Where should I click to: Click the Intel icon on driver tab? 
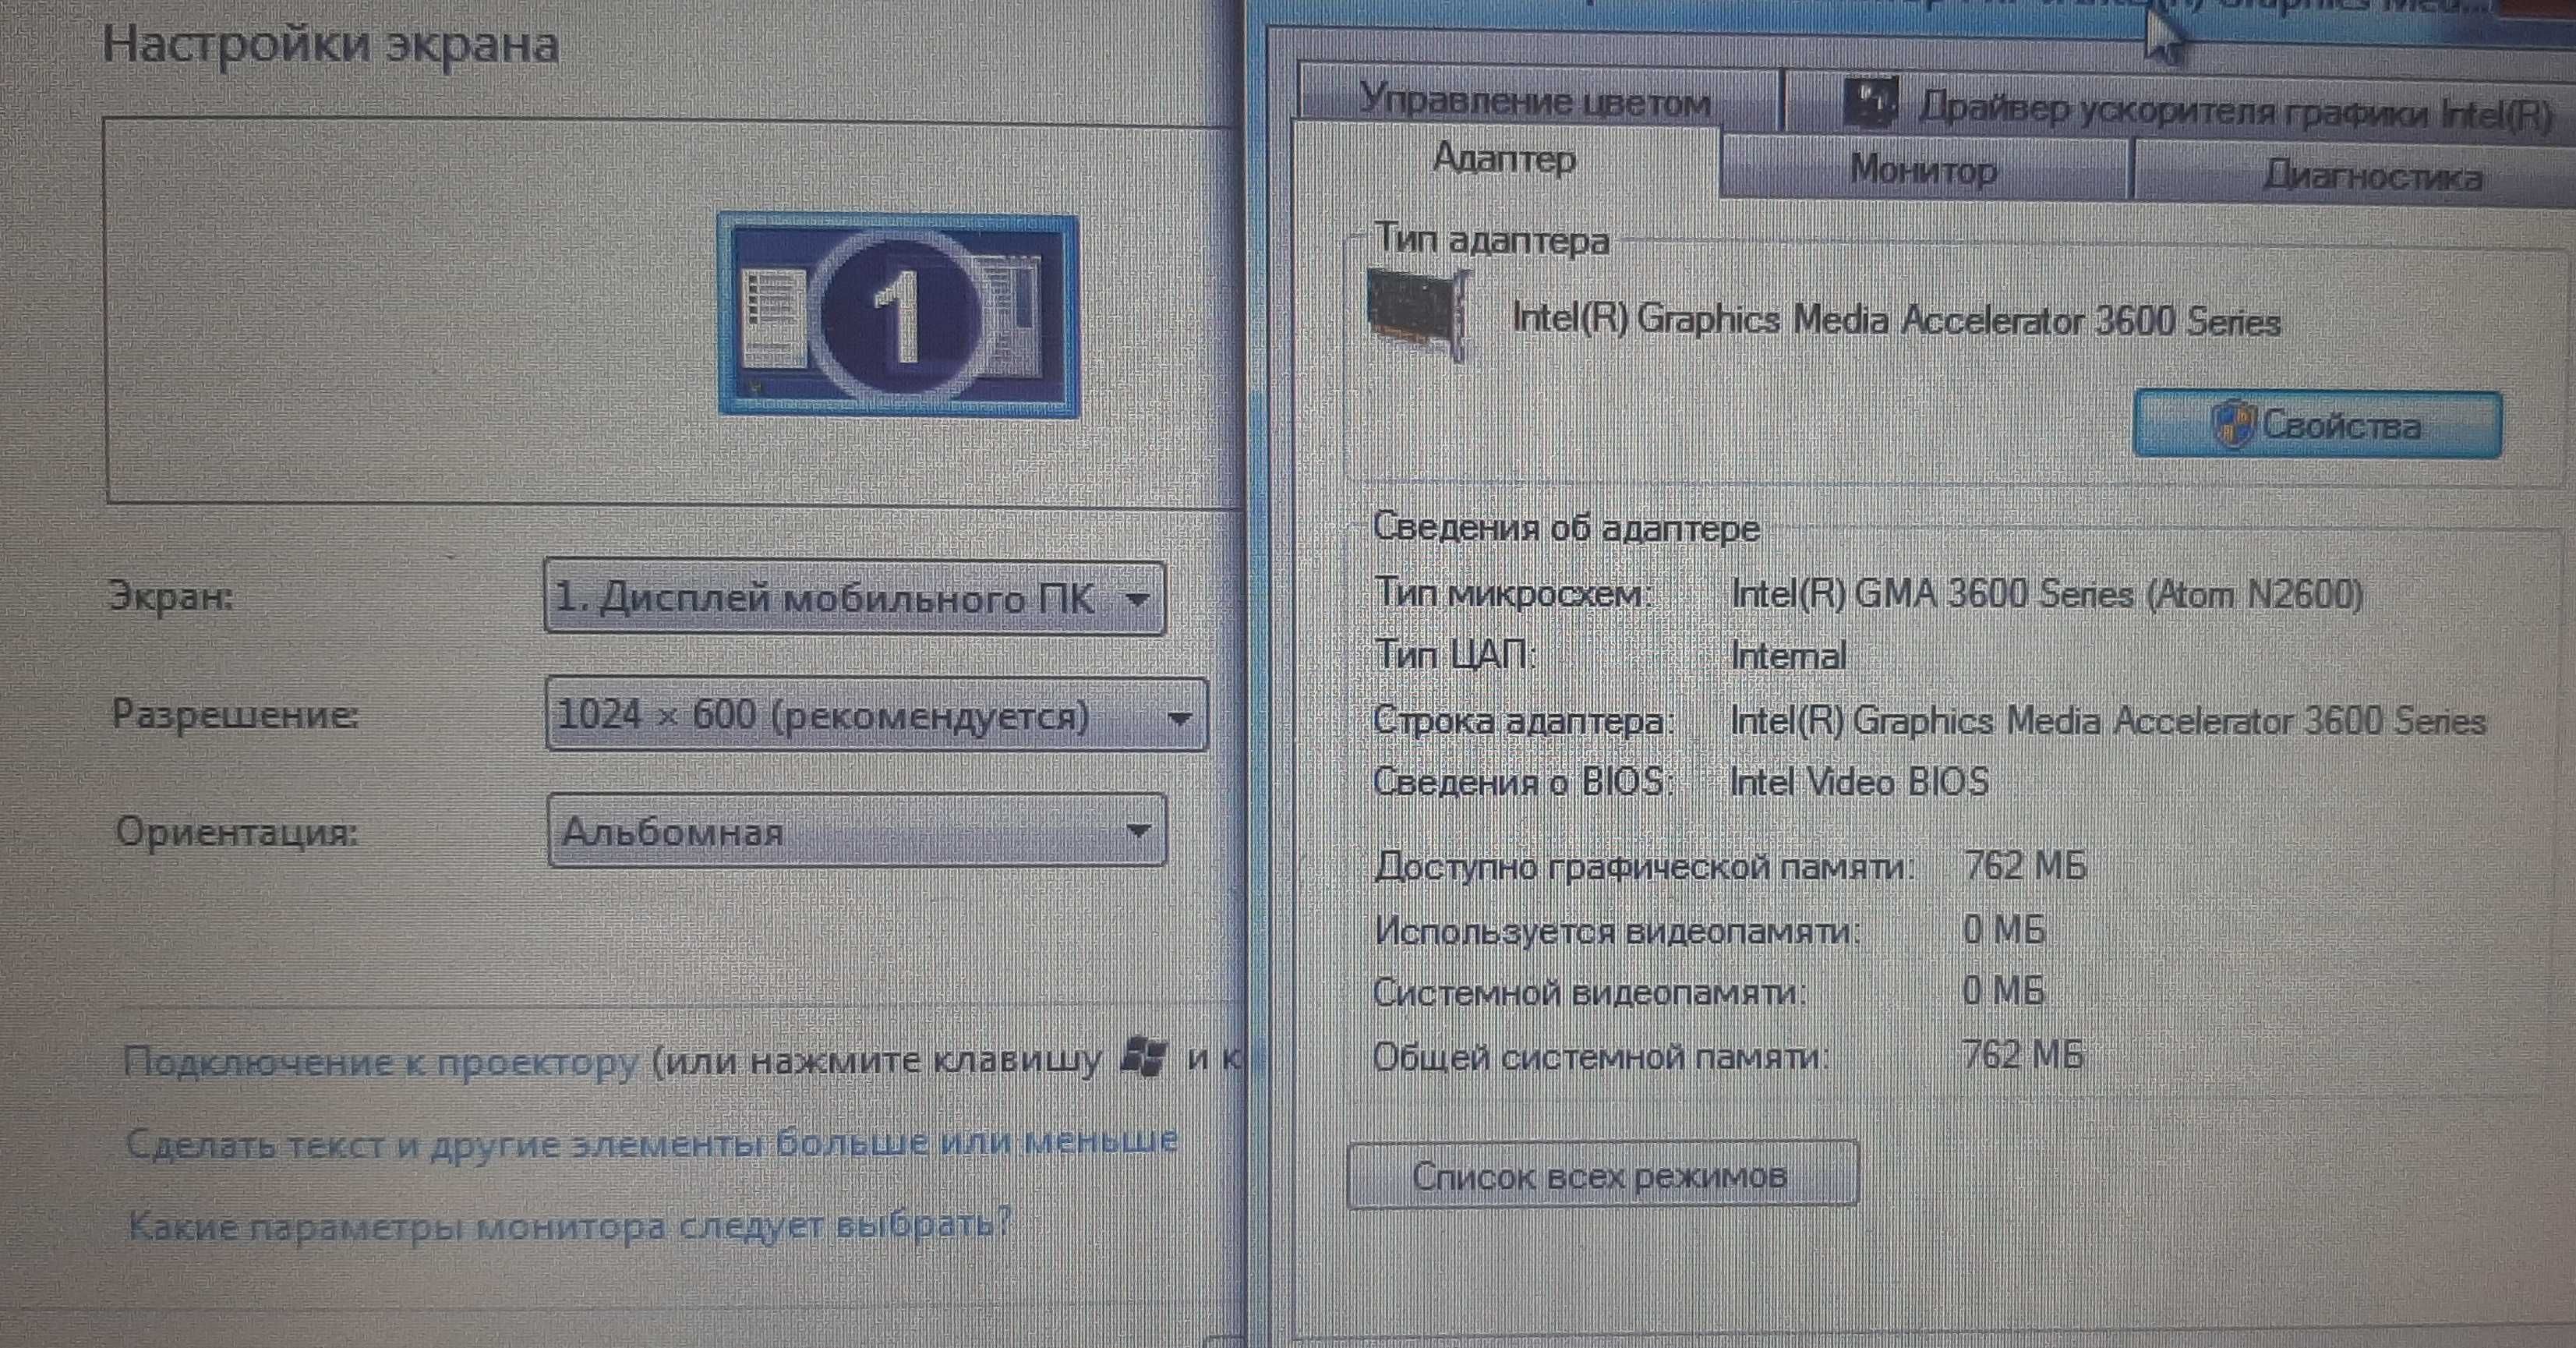pyautogui.click(x=1870, y=103)
